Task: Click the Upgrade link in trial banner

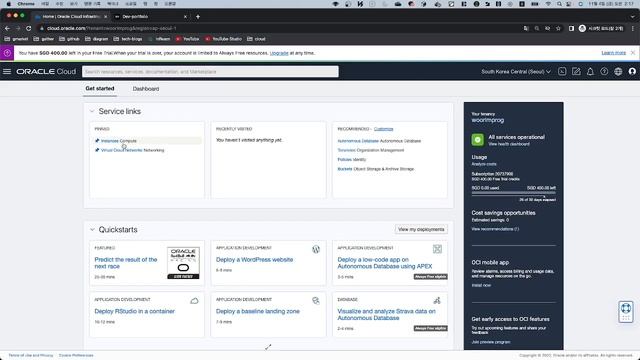Action: [279, 53]
